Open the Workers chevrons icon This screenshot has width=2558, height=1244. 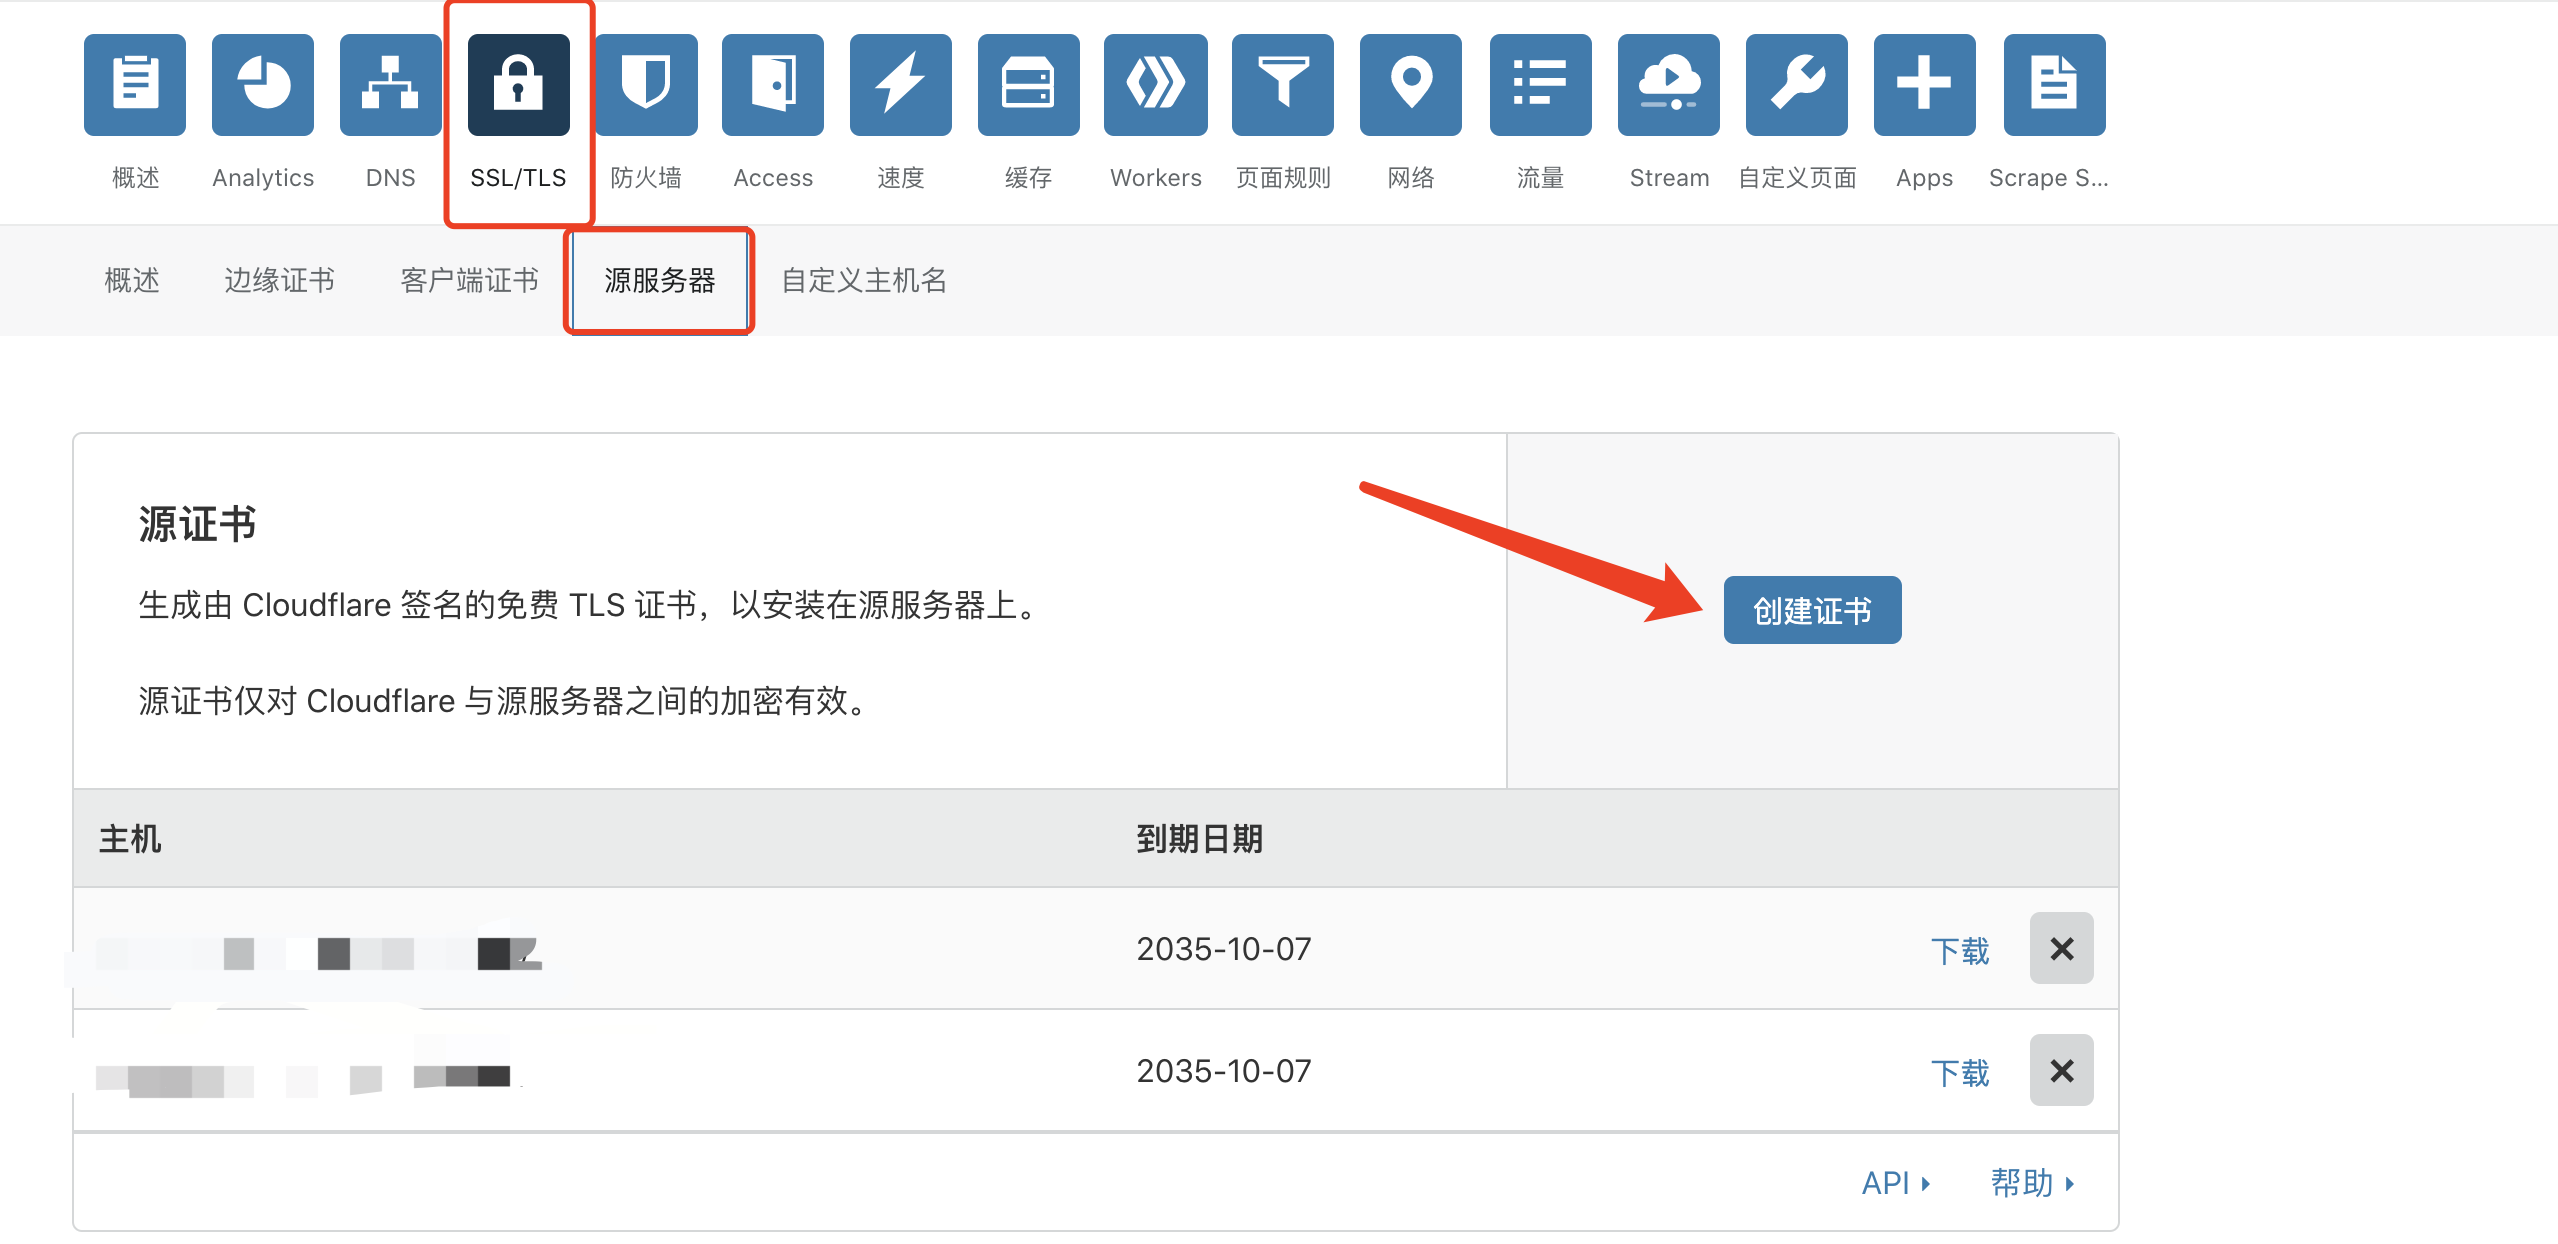[1156, 85]
